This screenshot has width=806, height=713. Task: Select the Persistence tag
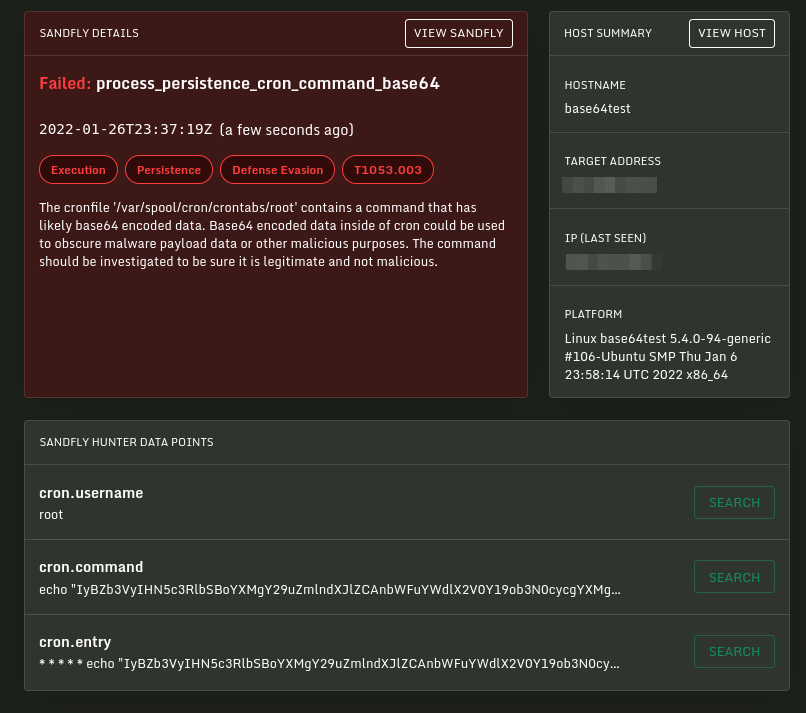169,170
